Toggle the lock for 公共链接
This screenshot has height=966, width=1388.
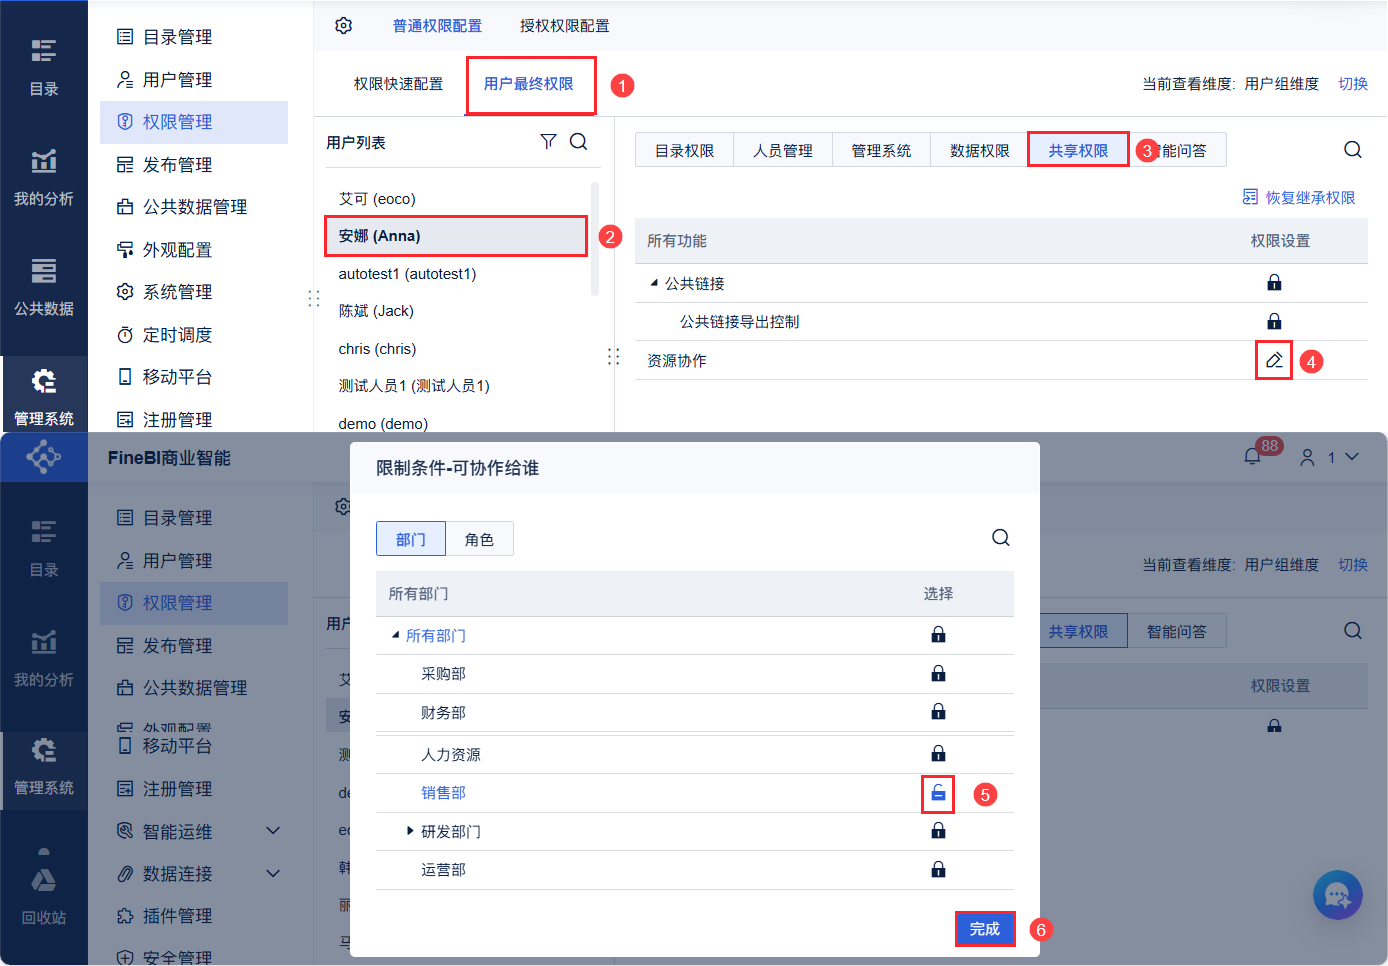pyautogui.click(x=1274, y=283)
